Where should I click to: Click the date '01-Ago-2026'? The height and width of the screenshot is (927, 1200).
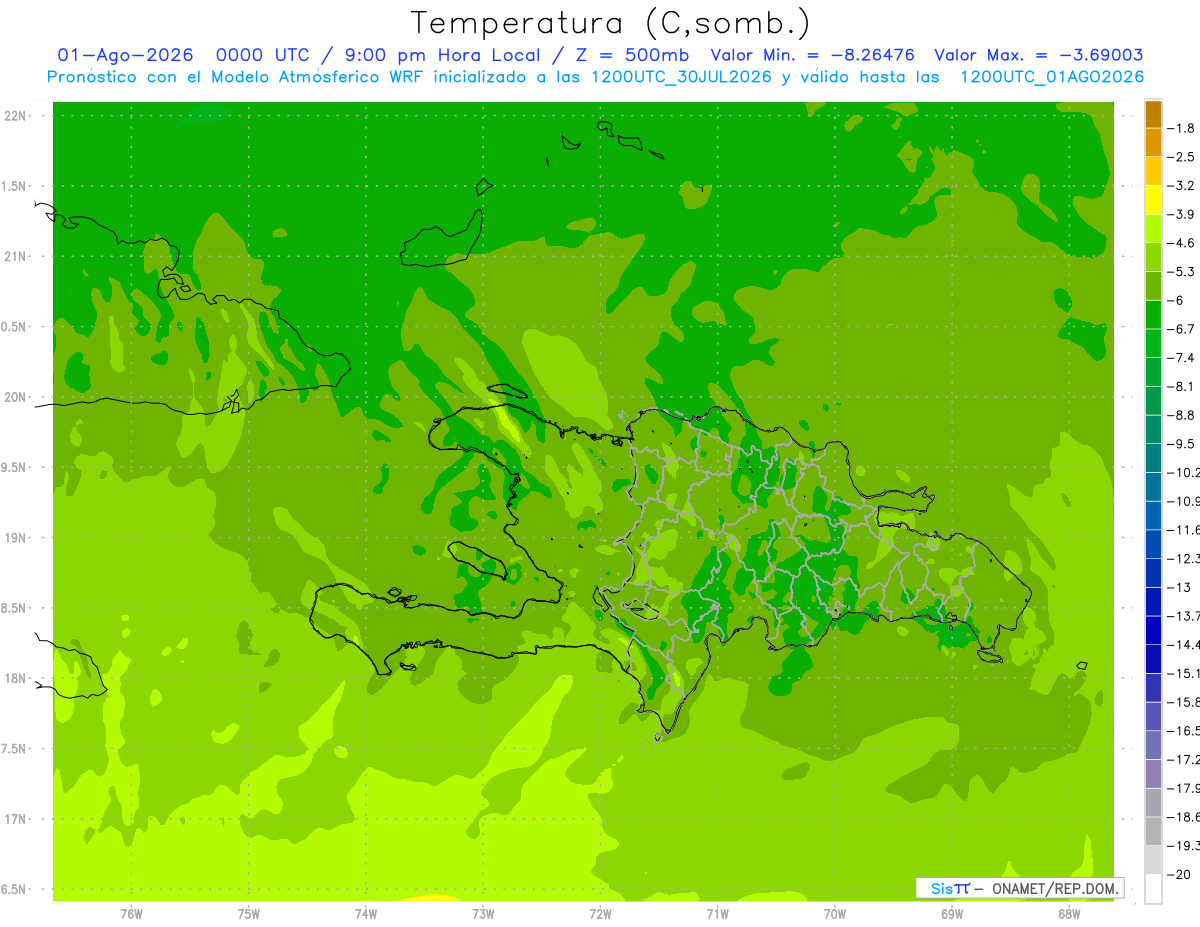coord(125,55)
